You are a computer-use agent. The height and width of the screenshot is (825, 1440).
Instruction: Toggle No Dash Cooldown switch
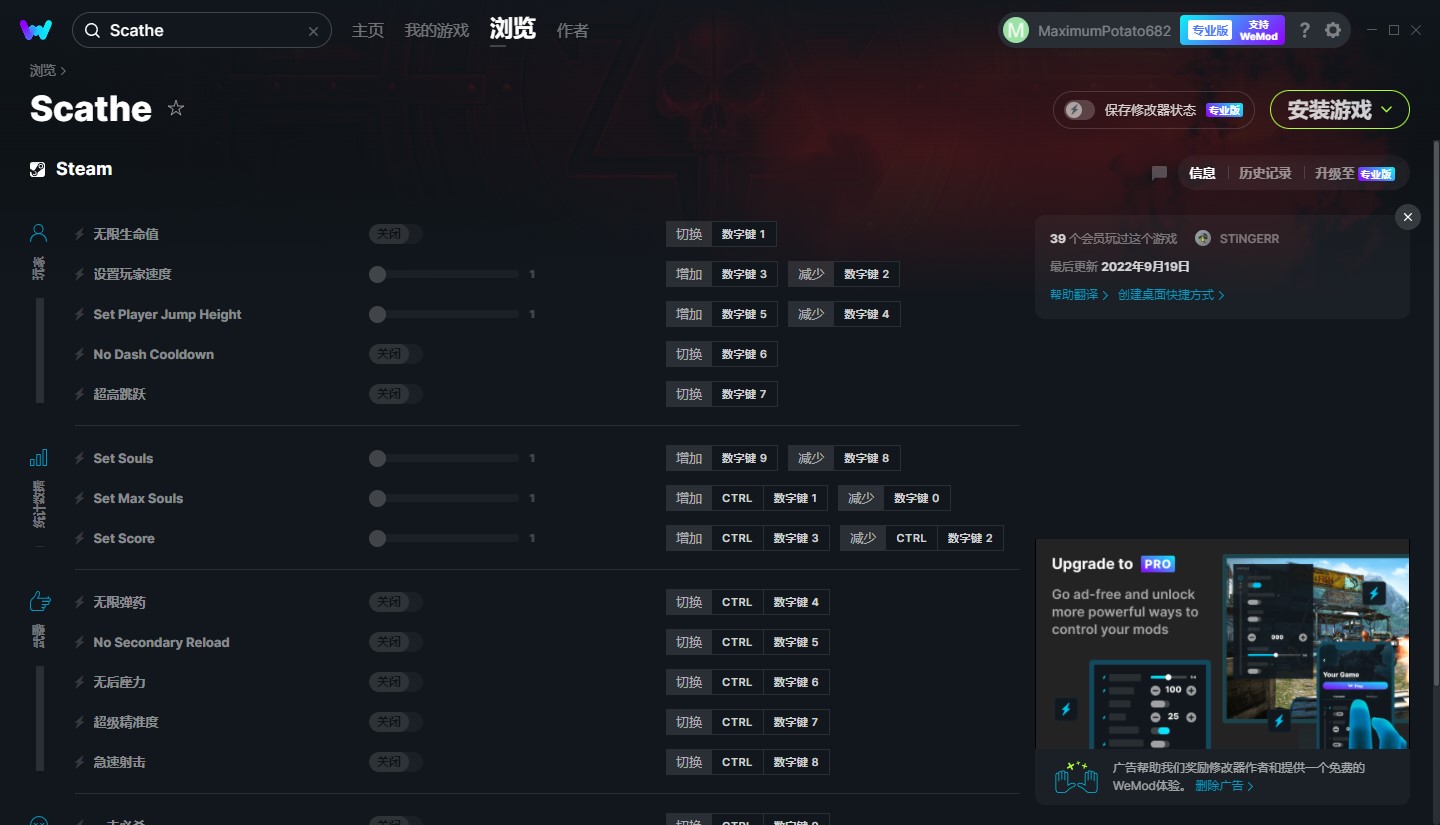[395, 354]
